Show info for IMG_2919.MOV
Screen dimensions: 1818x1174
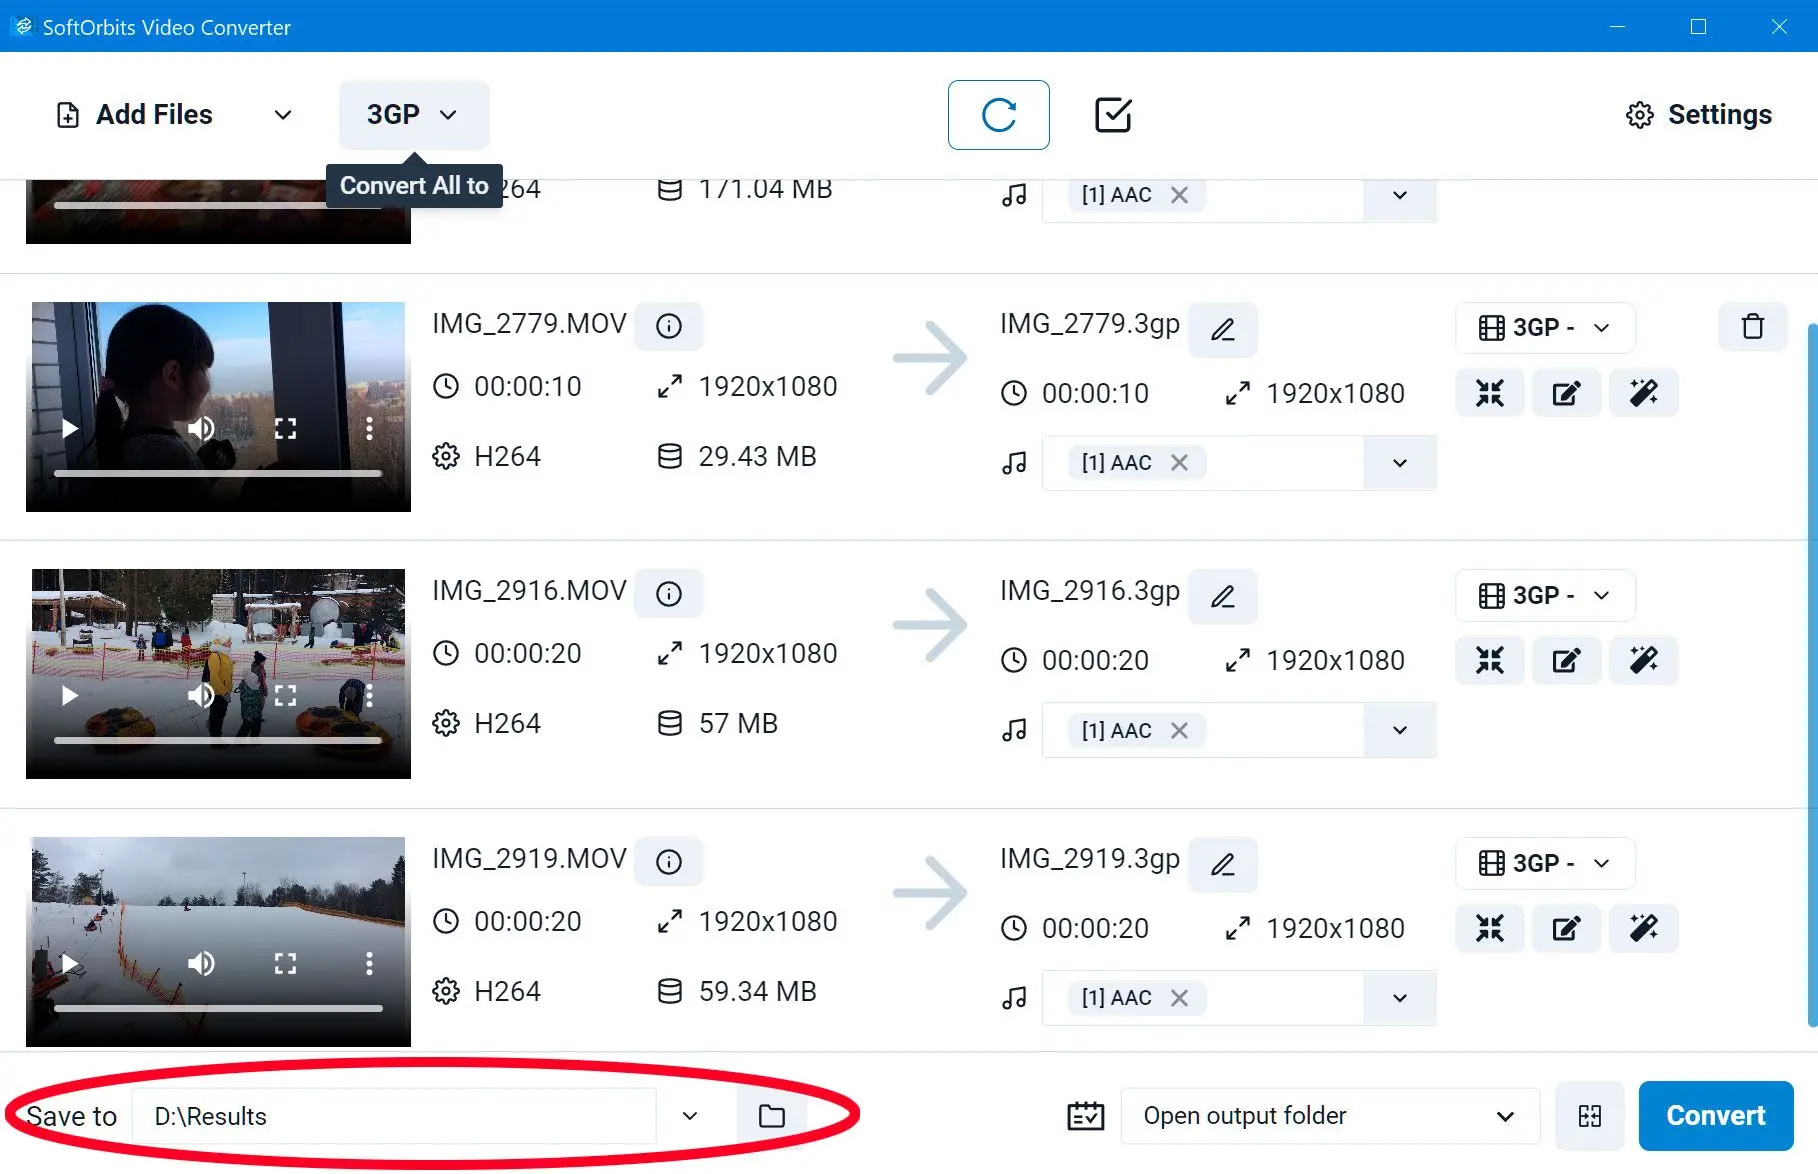[x=669, y=862]
